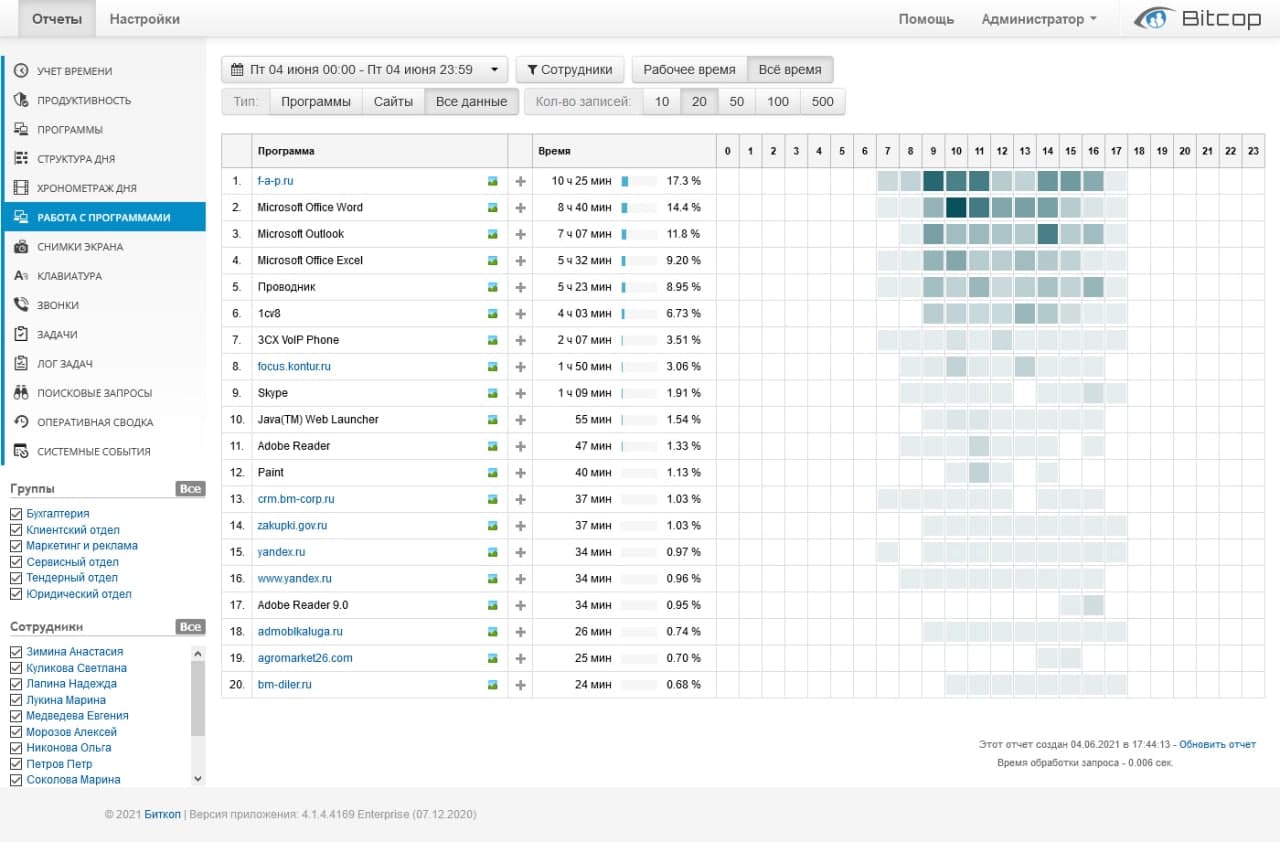Click Все button next to Группы

[x=190, y=489]
